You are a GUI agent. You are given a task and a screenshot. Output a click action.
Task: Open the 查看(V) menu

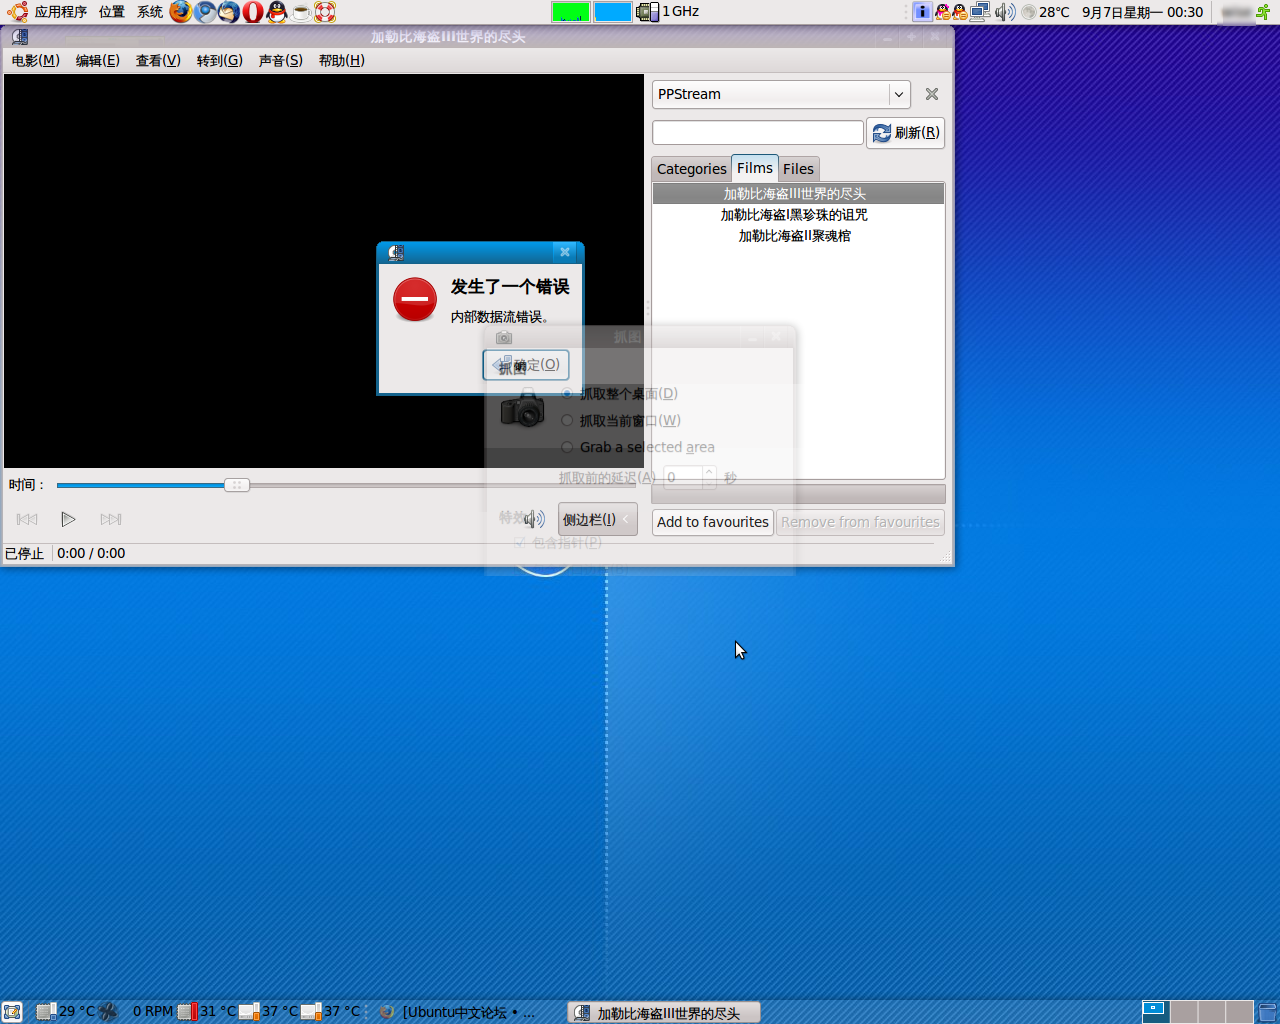tap(158, 60)
